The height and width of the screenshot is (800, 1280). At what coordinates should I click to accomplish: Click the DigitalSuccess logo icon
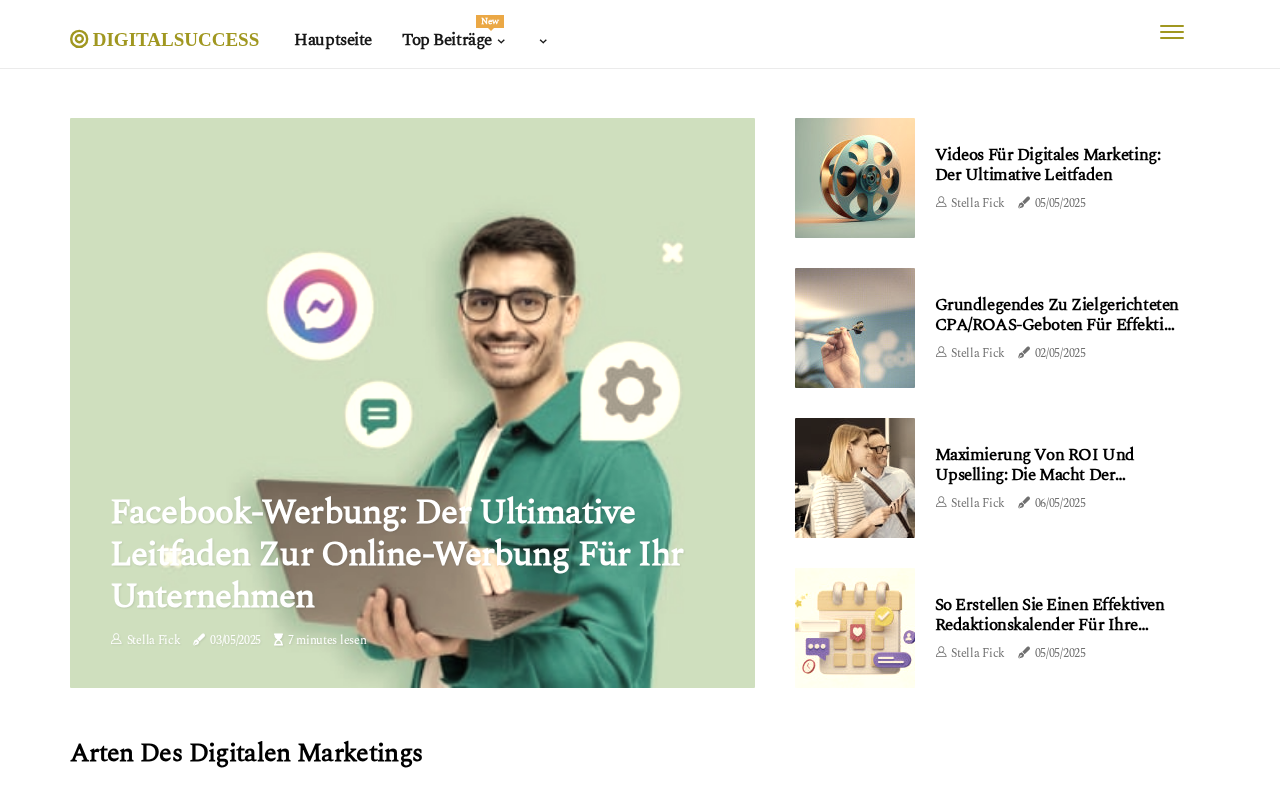coord(79,39)
